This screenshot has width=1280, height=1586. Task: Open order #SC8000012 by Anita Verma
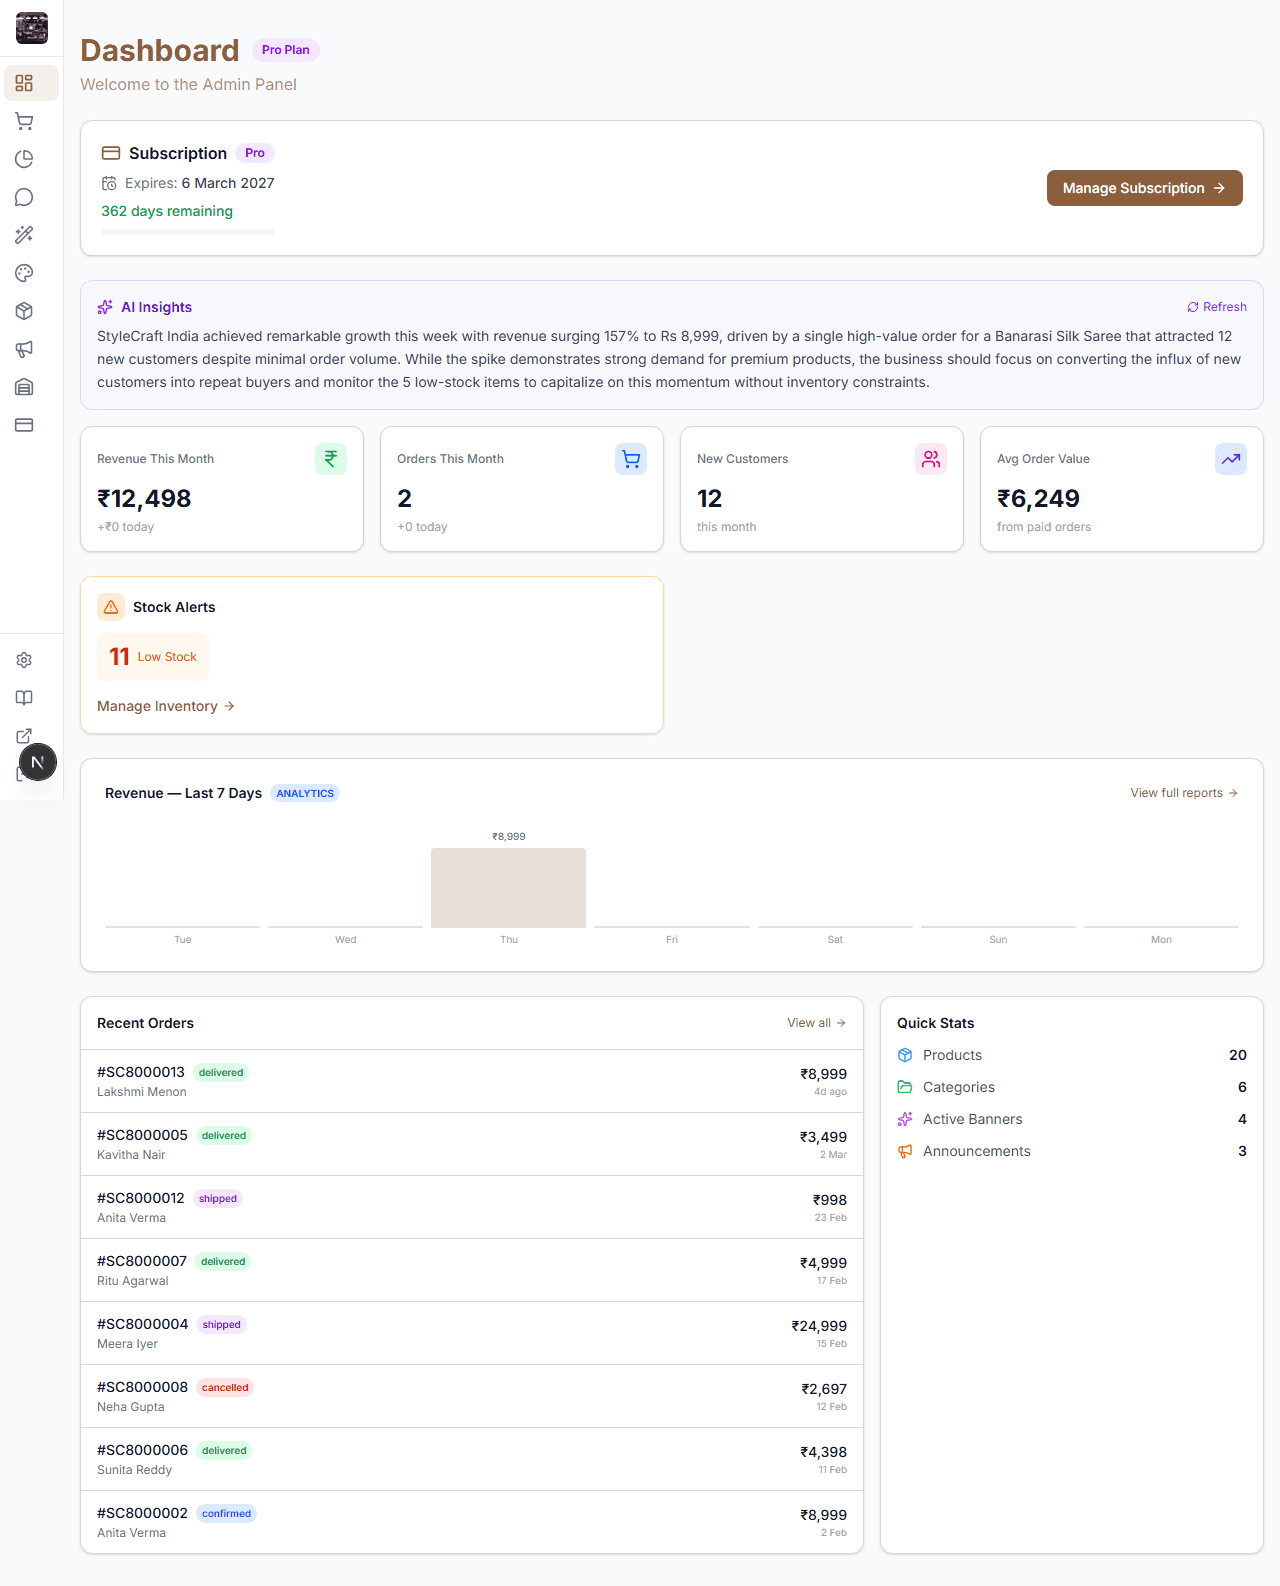472,1207
